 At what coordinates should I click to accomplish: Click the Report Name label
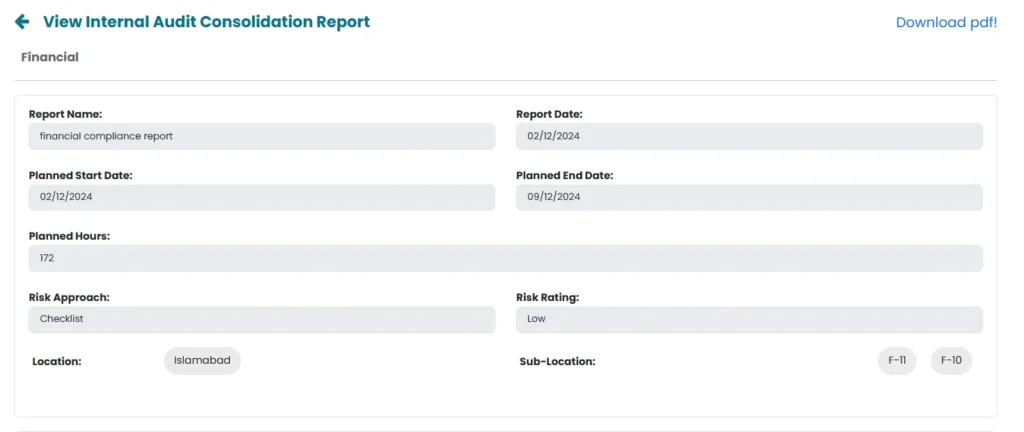65,114
